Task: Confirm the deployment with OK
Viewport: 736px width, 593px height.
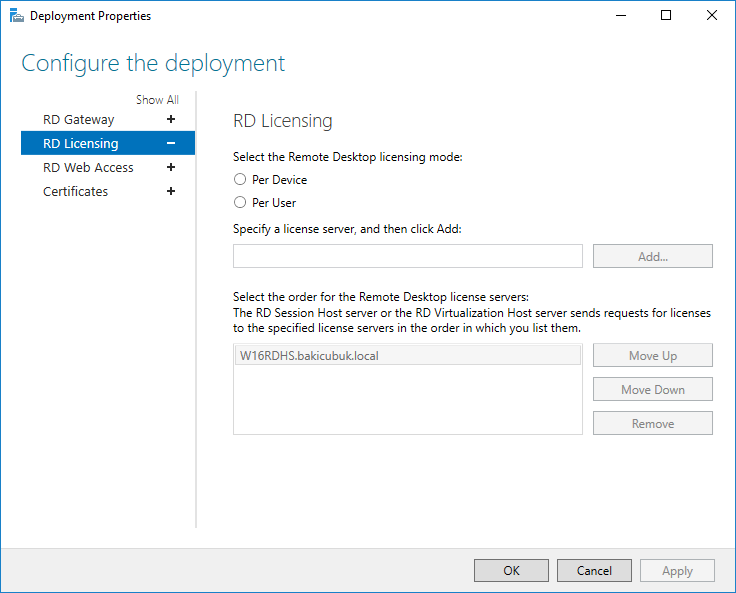Action: pos(511,570)
